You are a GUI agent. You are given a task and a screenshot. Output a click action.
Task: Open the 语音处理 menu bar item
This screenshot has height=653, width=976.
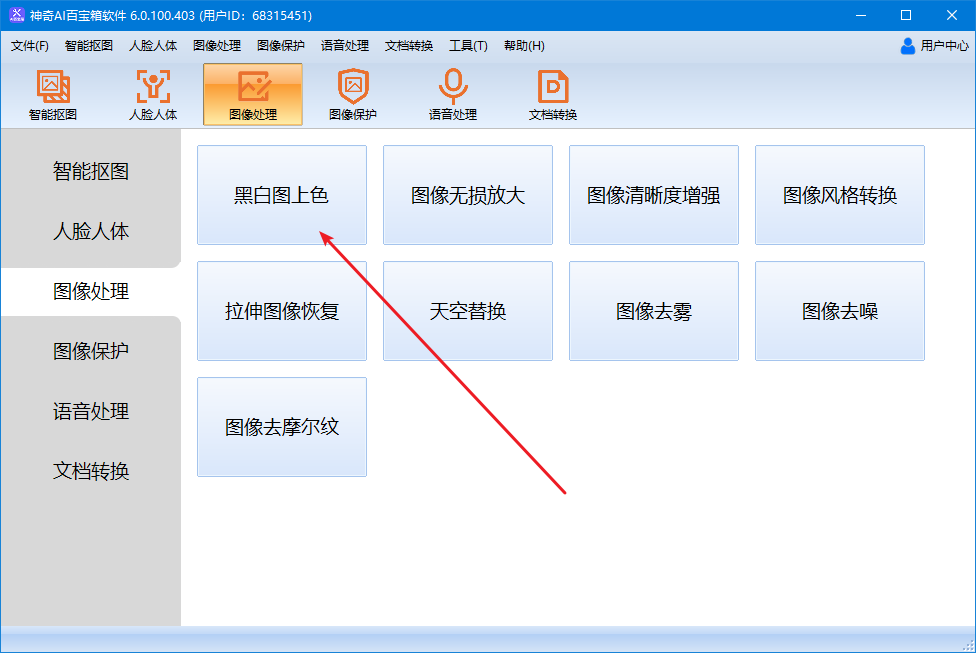[345, 45]
